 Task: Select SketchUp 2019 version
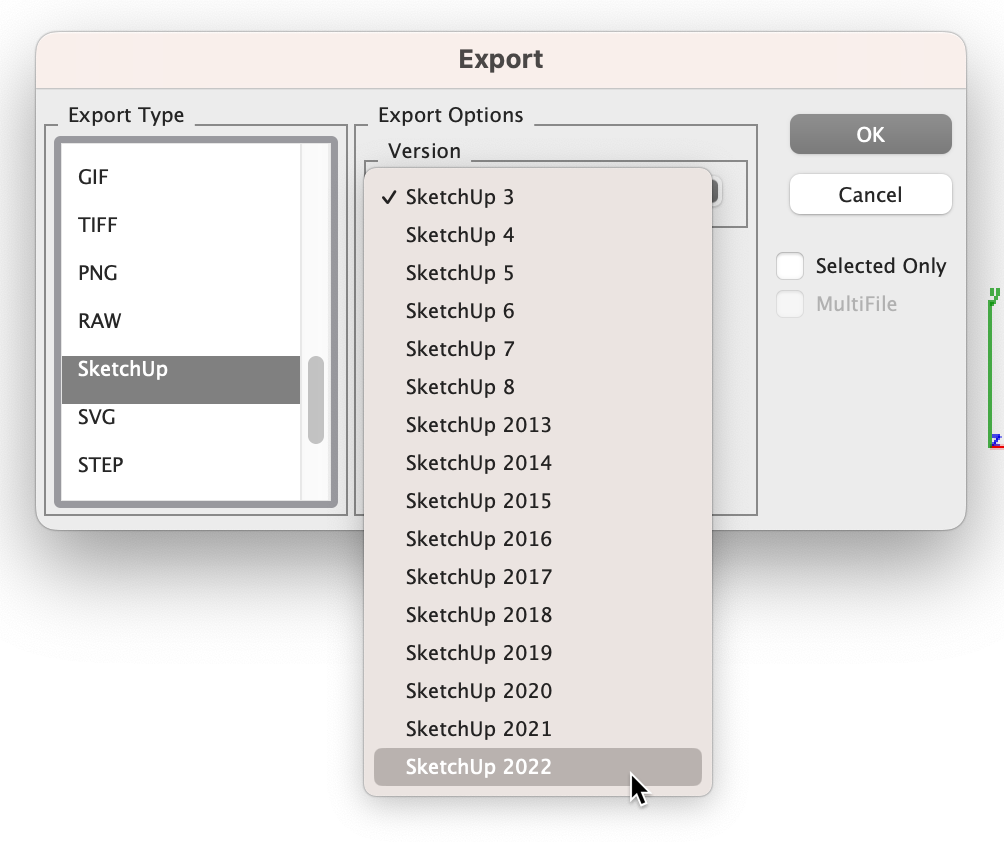pos(538,653)
